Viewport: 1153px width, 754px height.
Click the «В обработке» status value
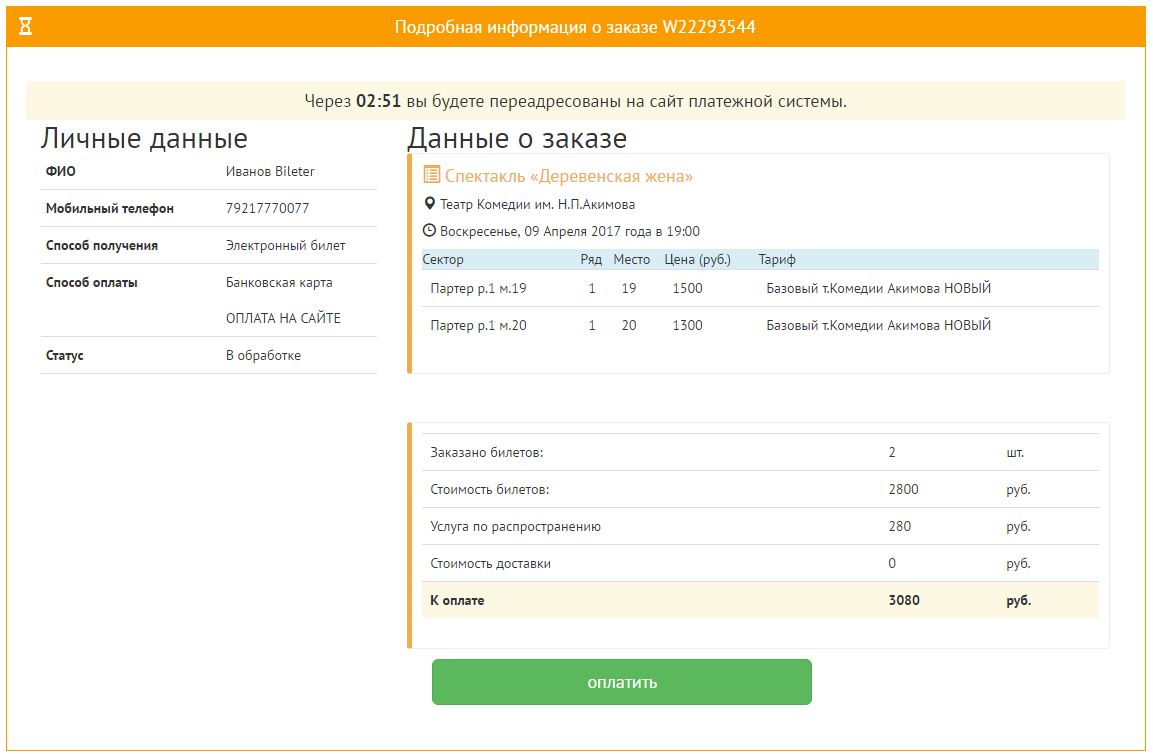point(263,355)
